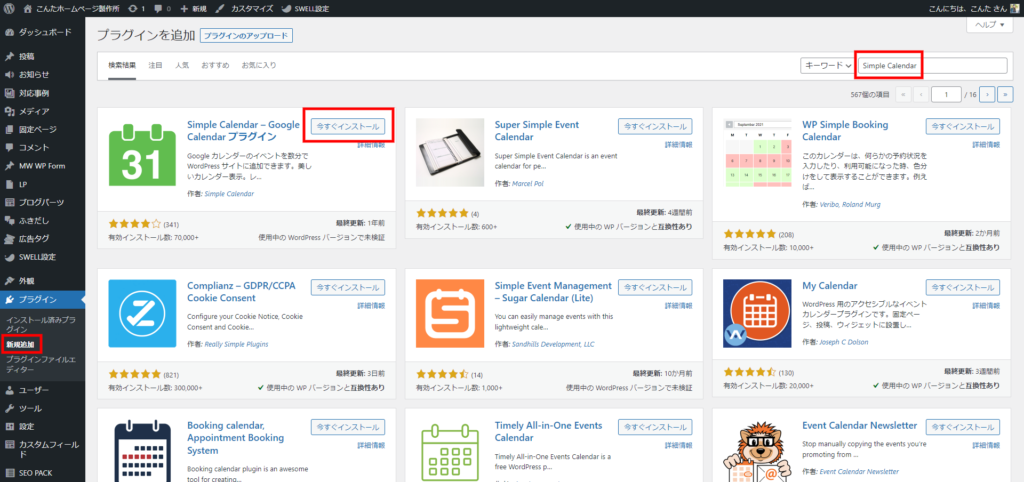
Task: Open プラグインファイルエディター submenu
Action: (x=40, y=364)
